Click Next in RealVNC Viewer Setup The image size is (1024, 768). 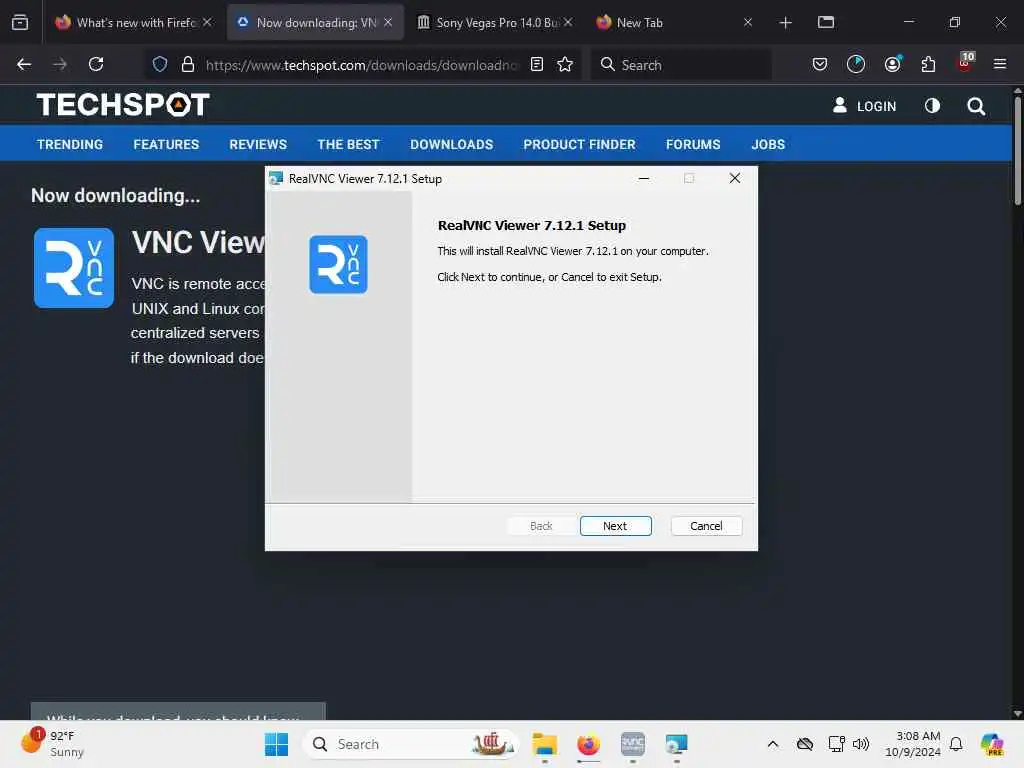[615, 526]
